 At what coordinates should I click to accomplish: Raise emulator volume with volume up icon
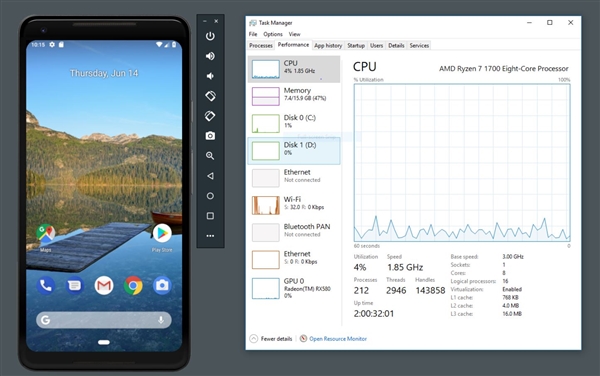click(x=210, y=56)
